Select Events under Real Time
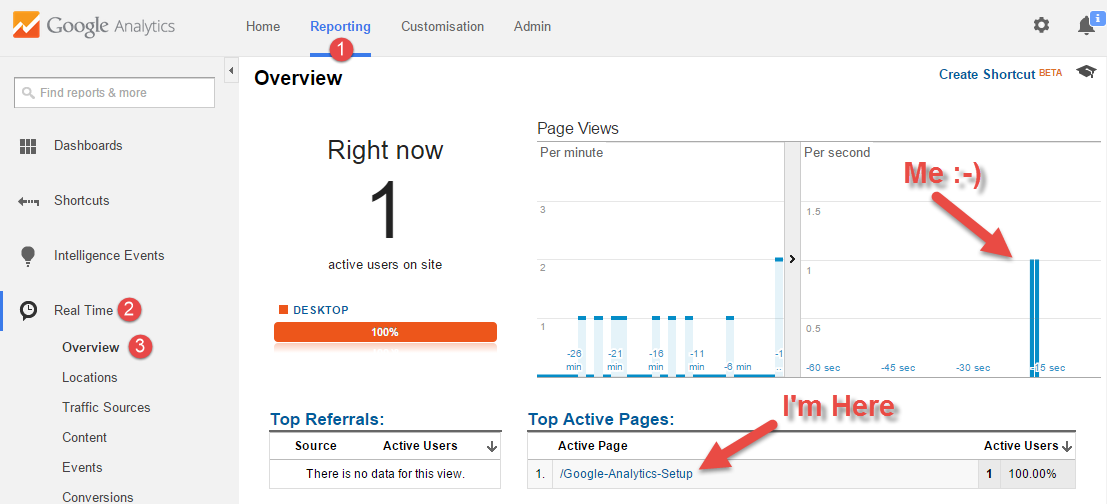This screenshot has width=1107, height=504. [82, 467]
